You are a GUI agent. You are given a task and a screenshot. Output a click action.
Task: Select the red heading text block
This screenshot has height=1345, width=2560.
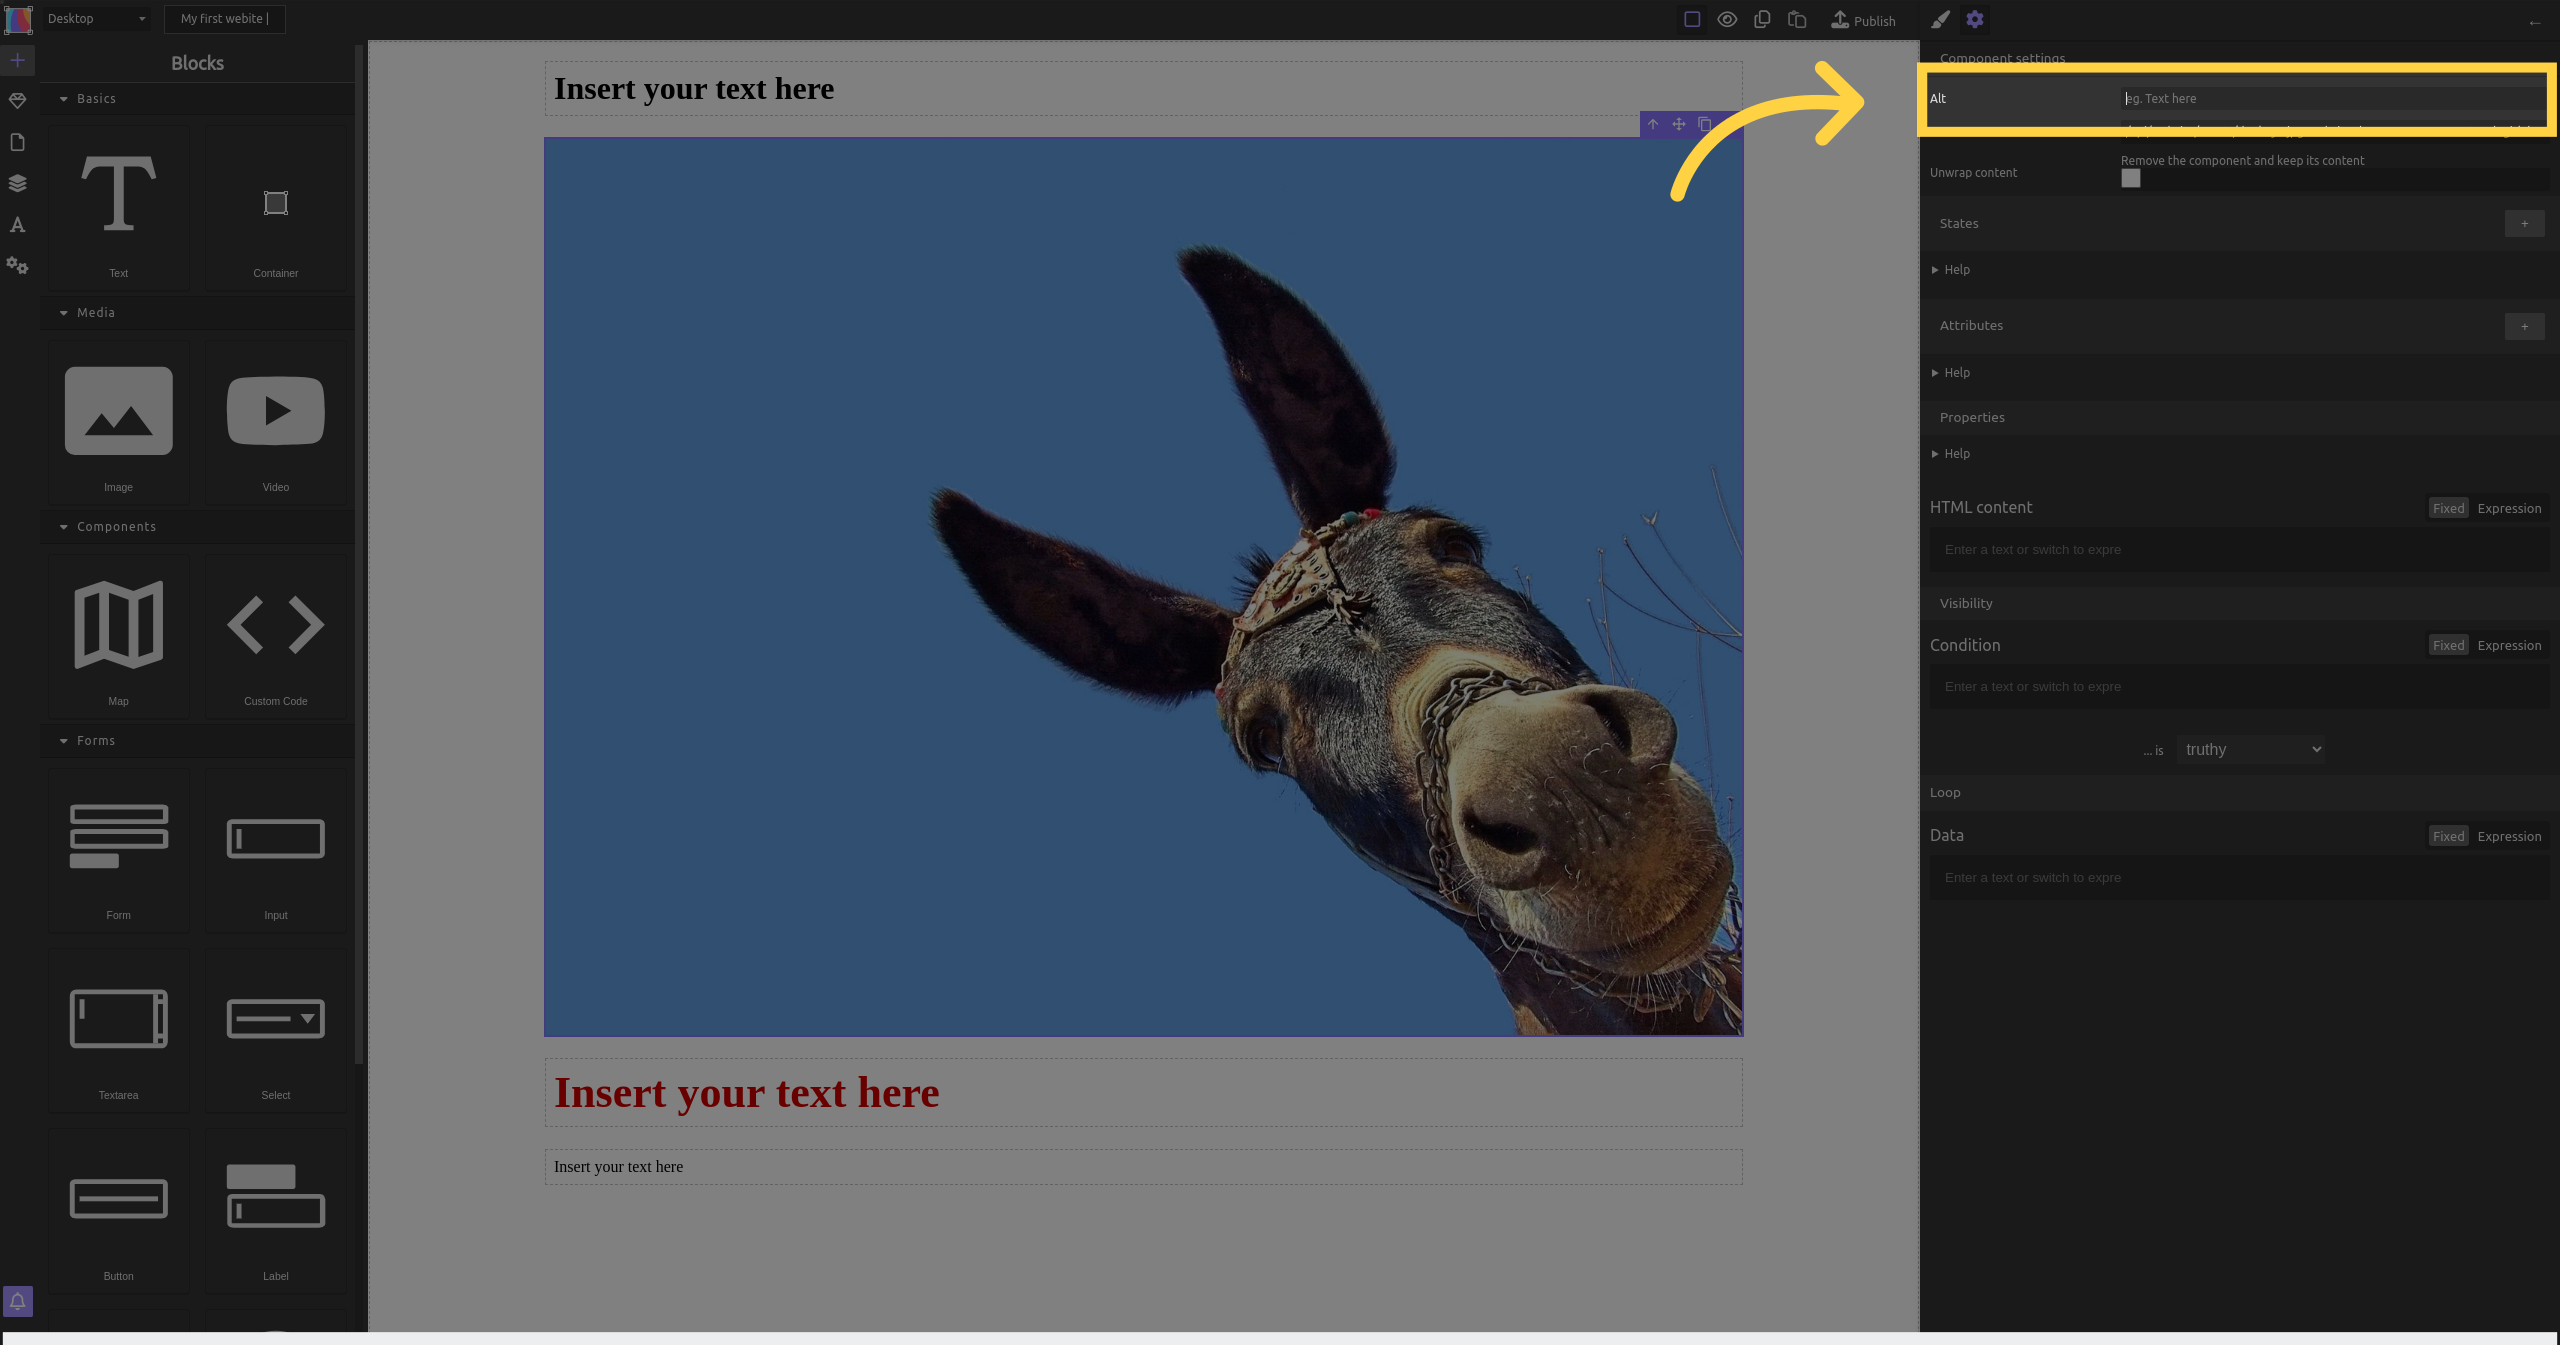[1143, 1093]
